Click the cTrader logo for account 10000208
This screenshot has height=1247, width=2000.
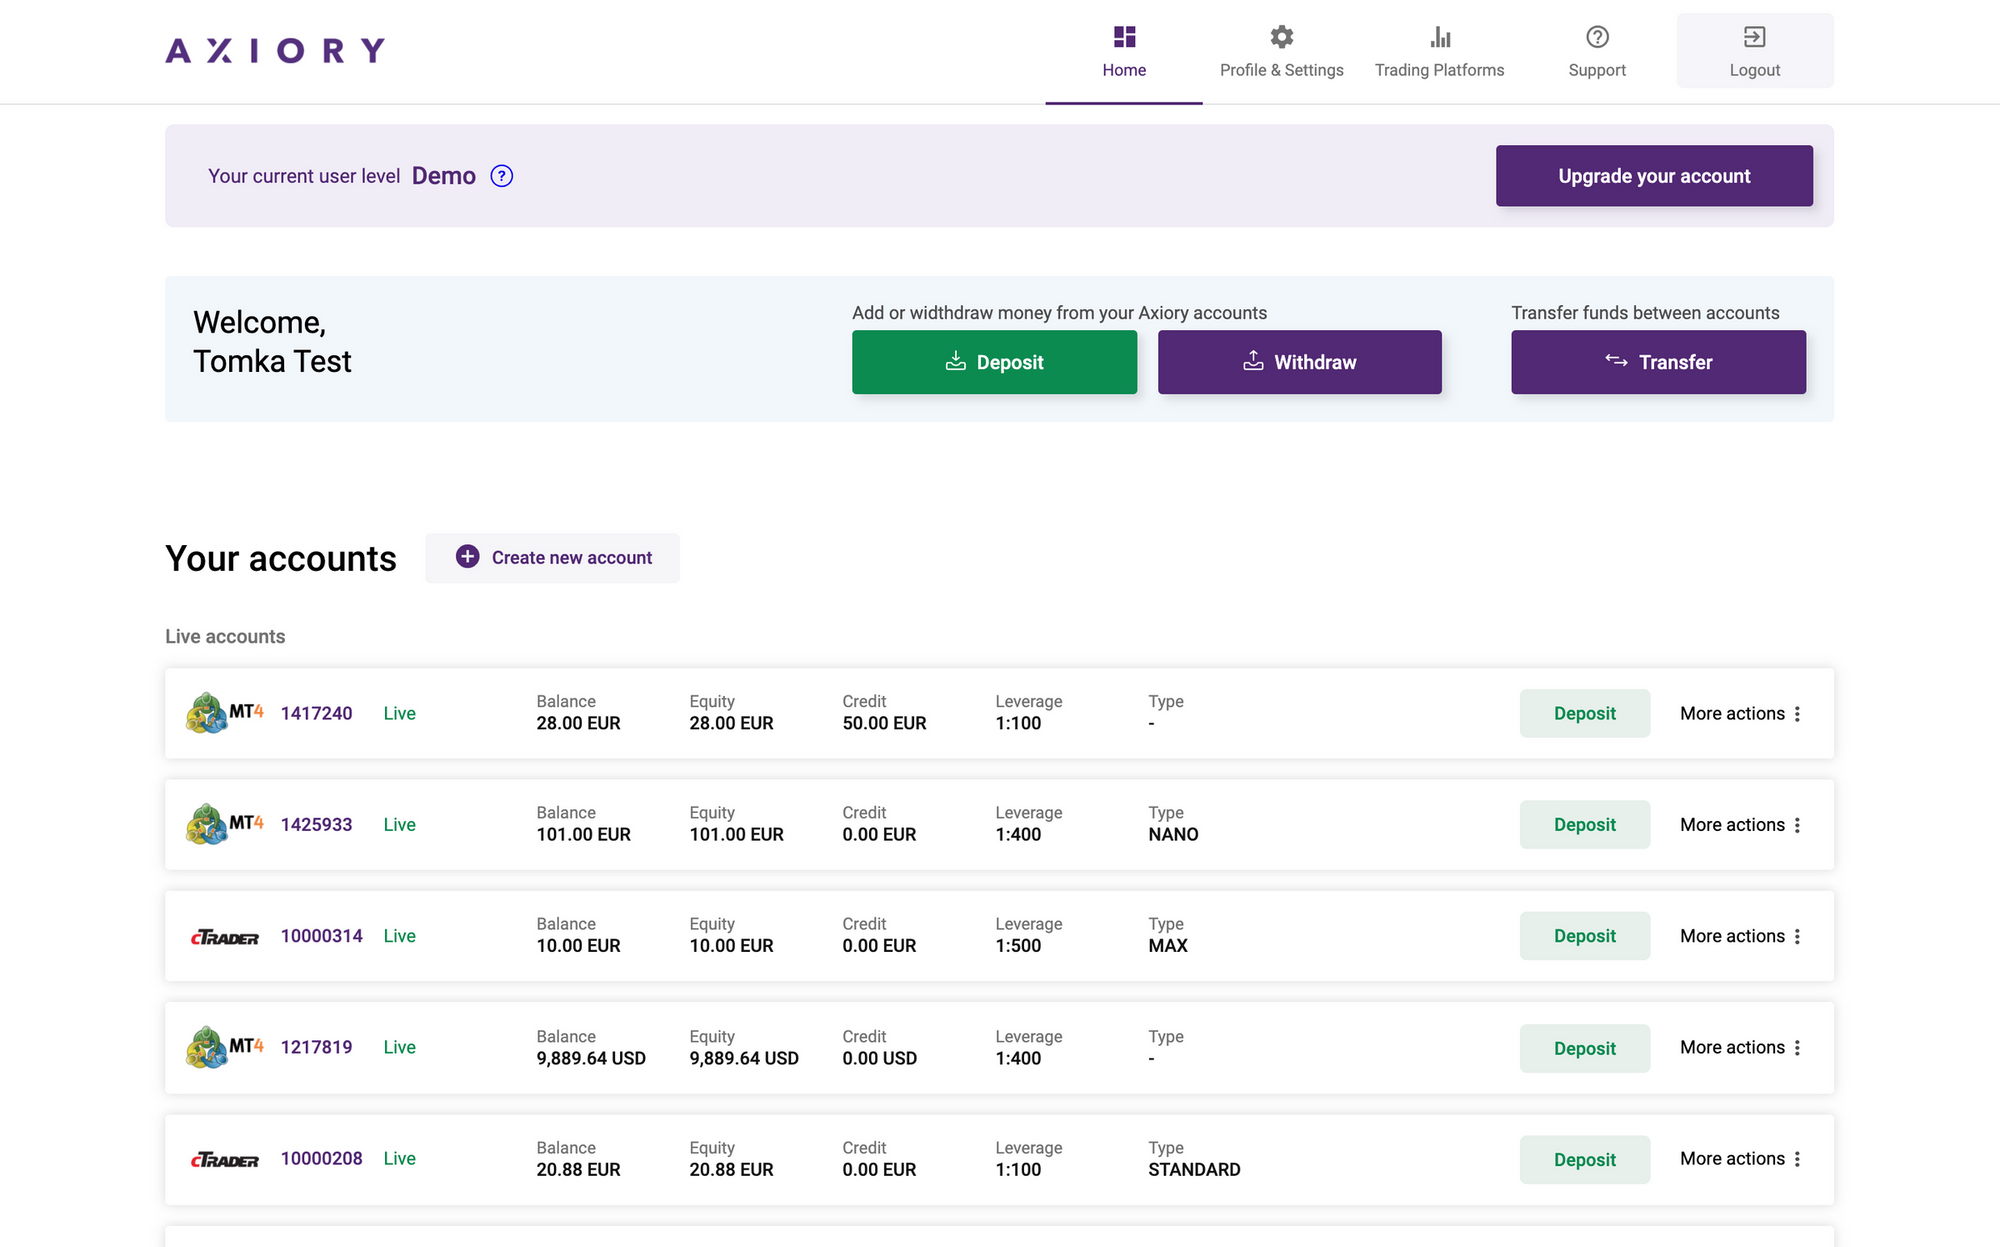224,1160
